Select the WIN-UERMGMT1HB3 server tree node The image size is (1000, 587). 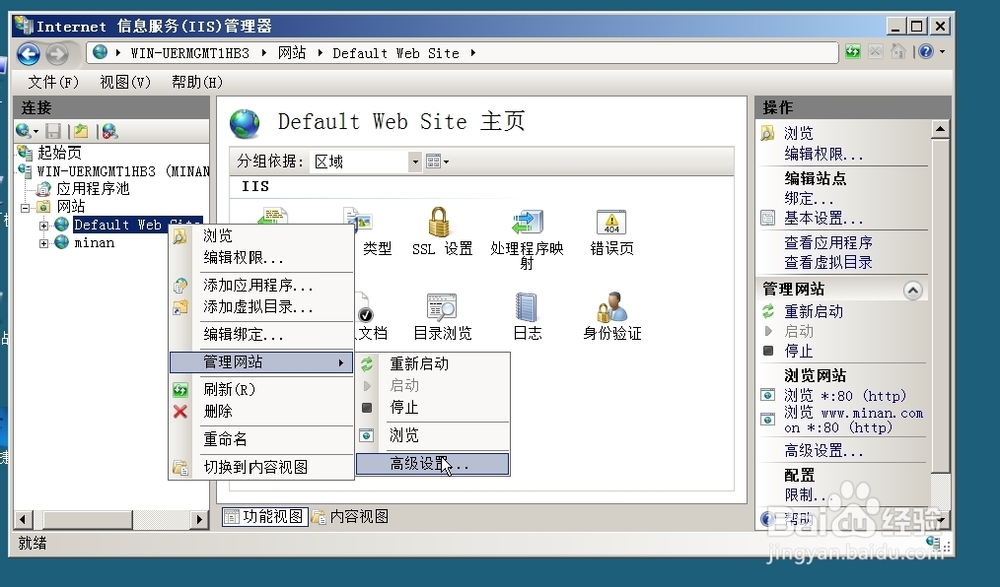(x=122, y=171)
